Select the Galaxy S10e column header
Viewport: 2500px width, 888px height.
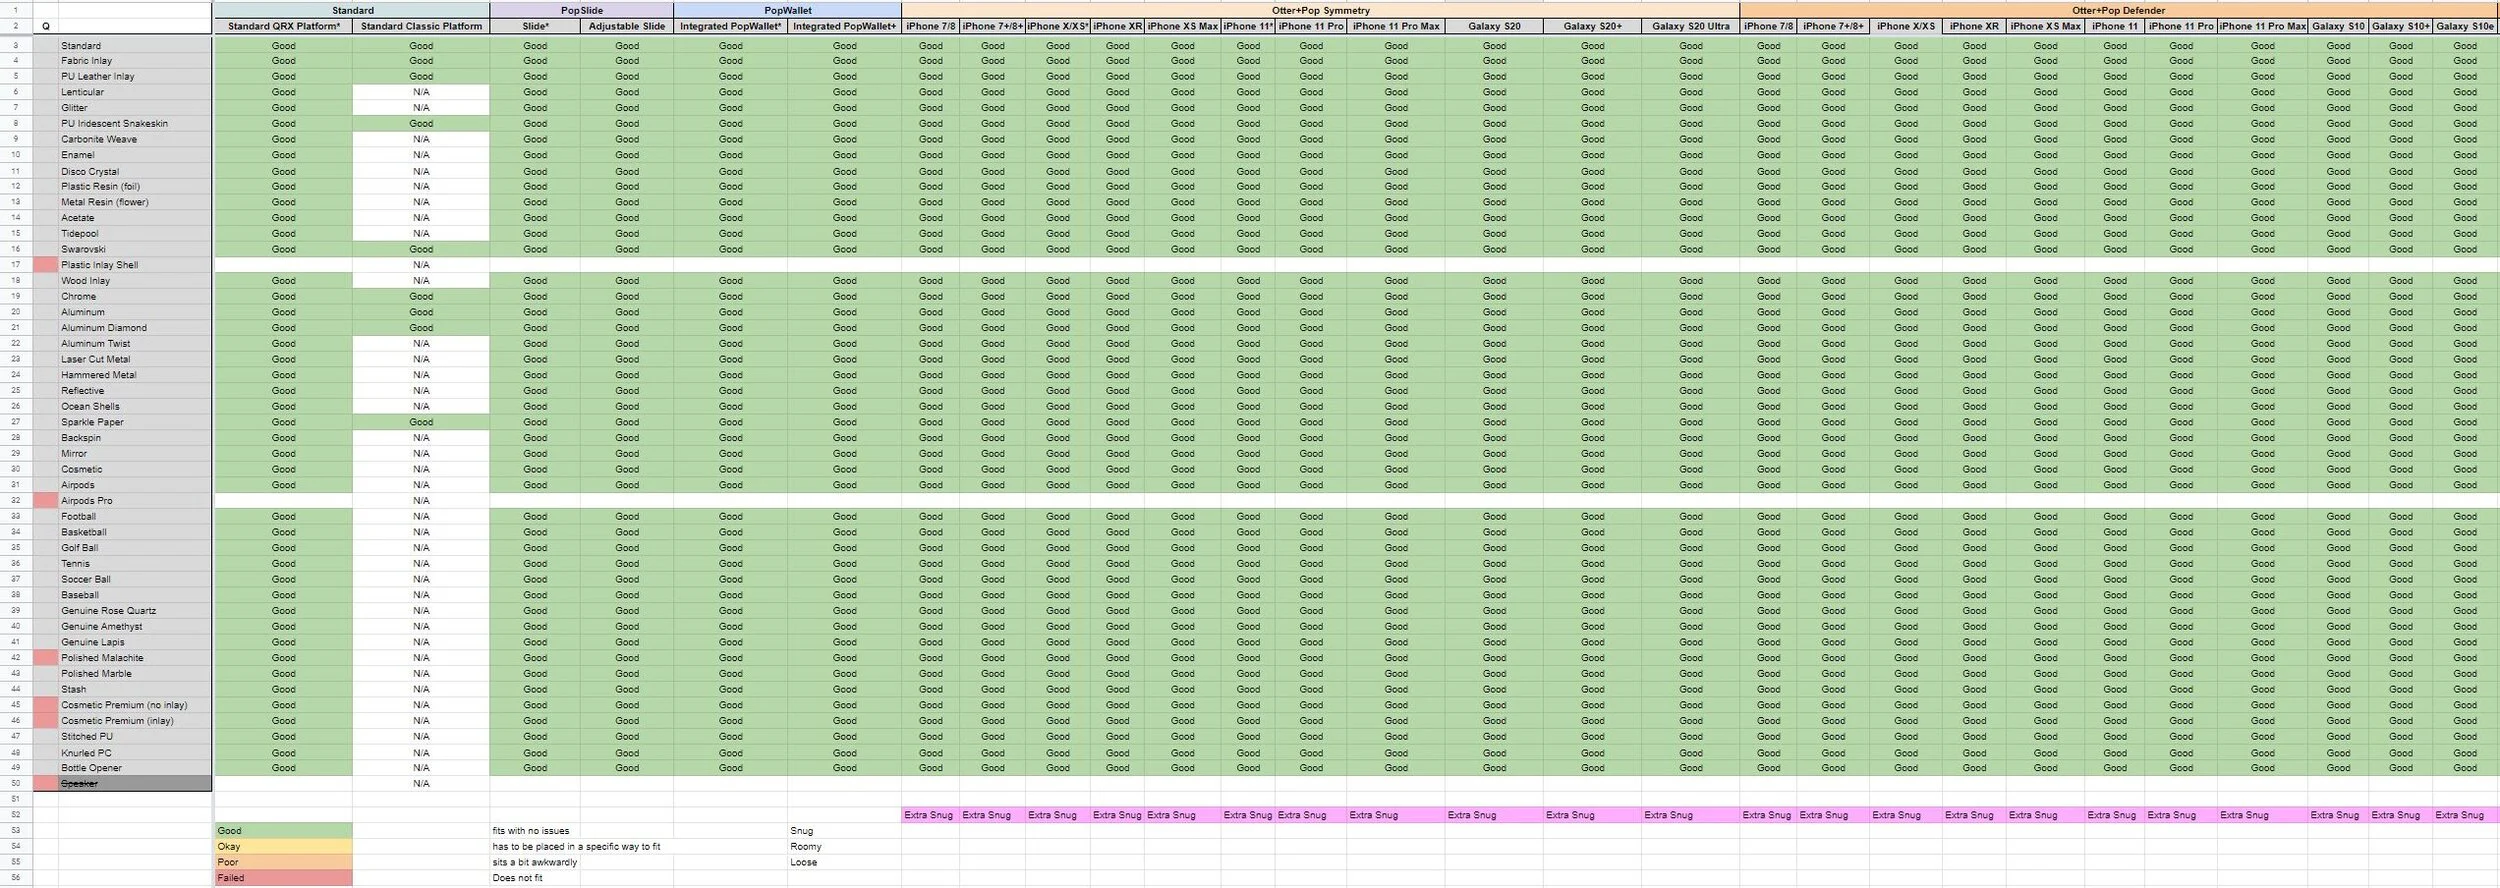tap(2465, 26)
